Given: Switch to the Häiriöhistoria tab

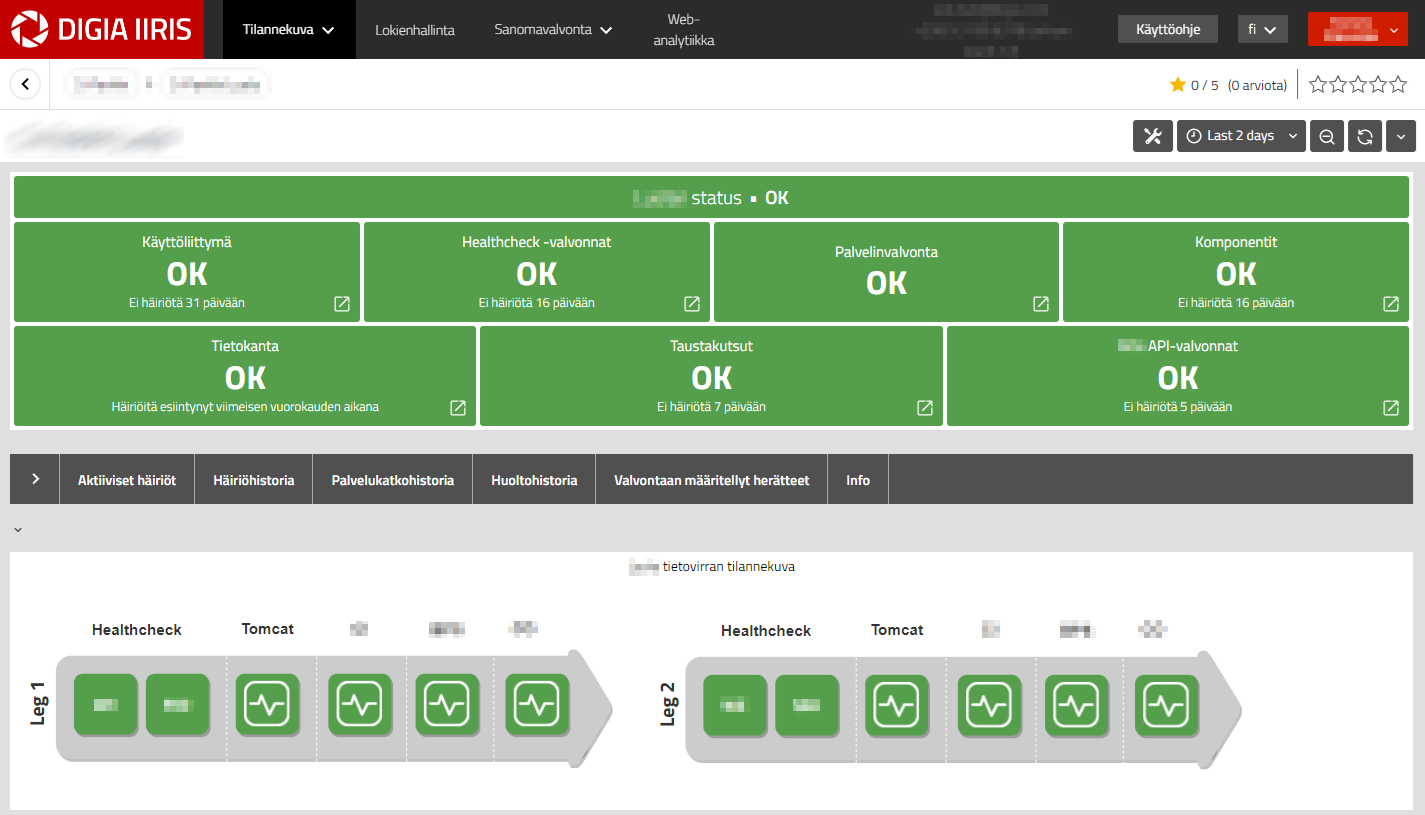Looking at the screenshot, I should [x=254, y=480].
